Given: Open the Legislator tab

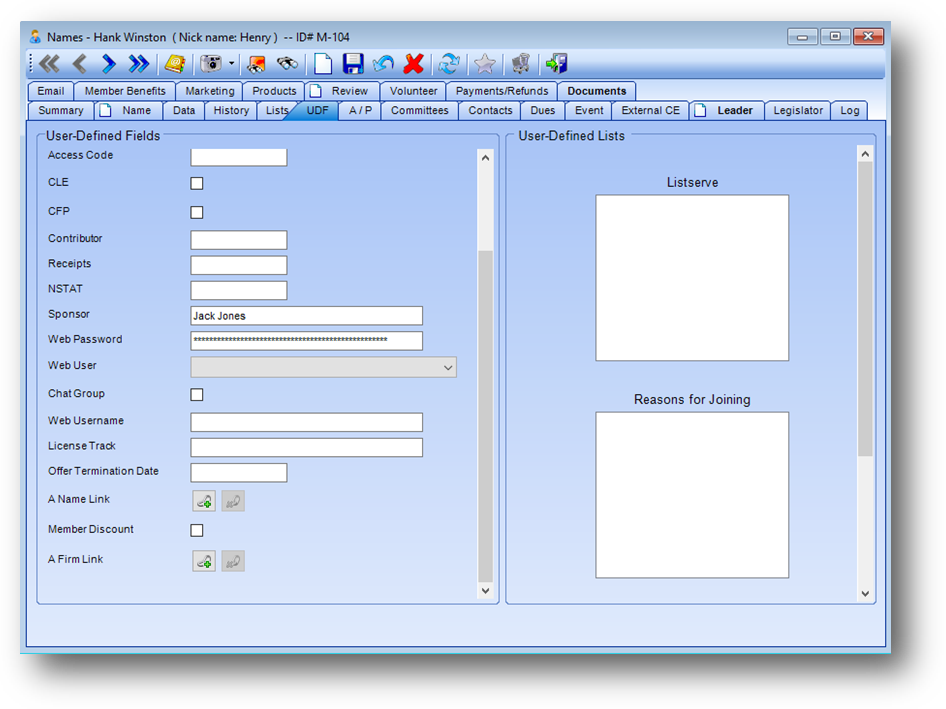Looking at the screenshot, I should coord(798,110).
